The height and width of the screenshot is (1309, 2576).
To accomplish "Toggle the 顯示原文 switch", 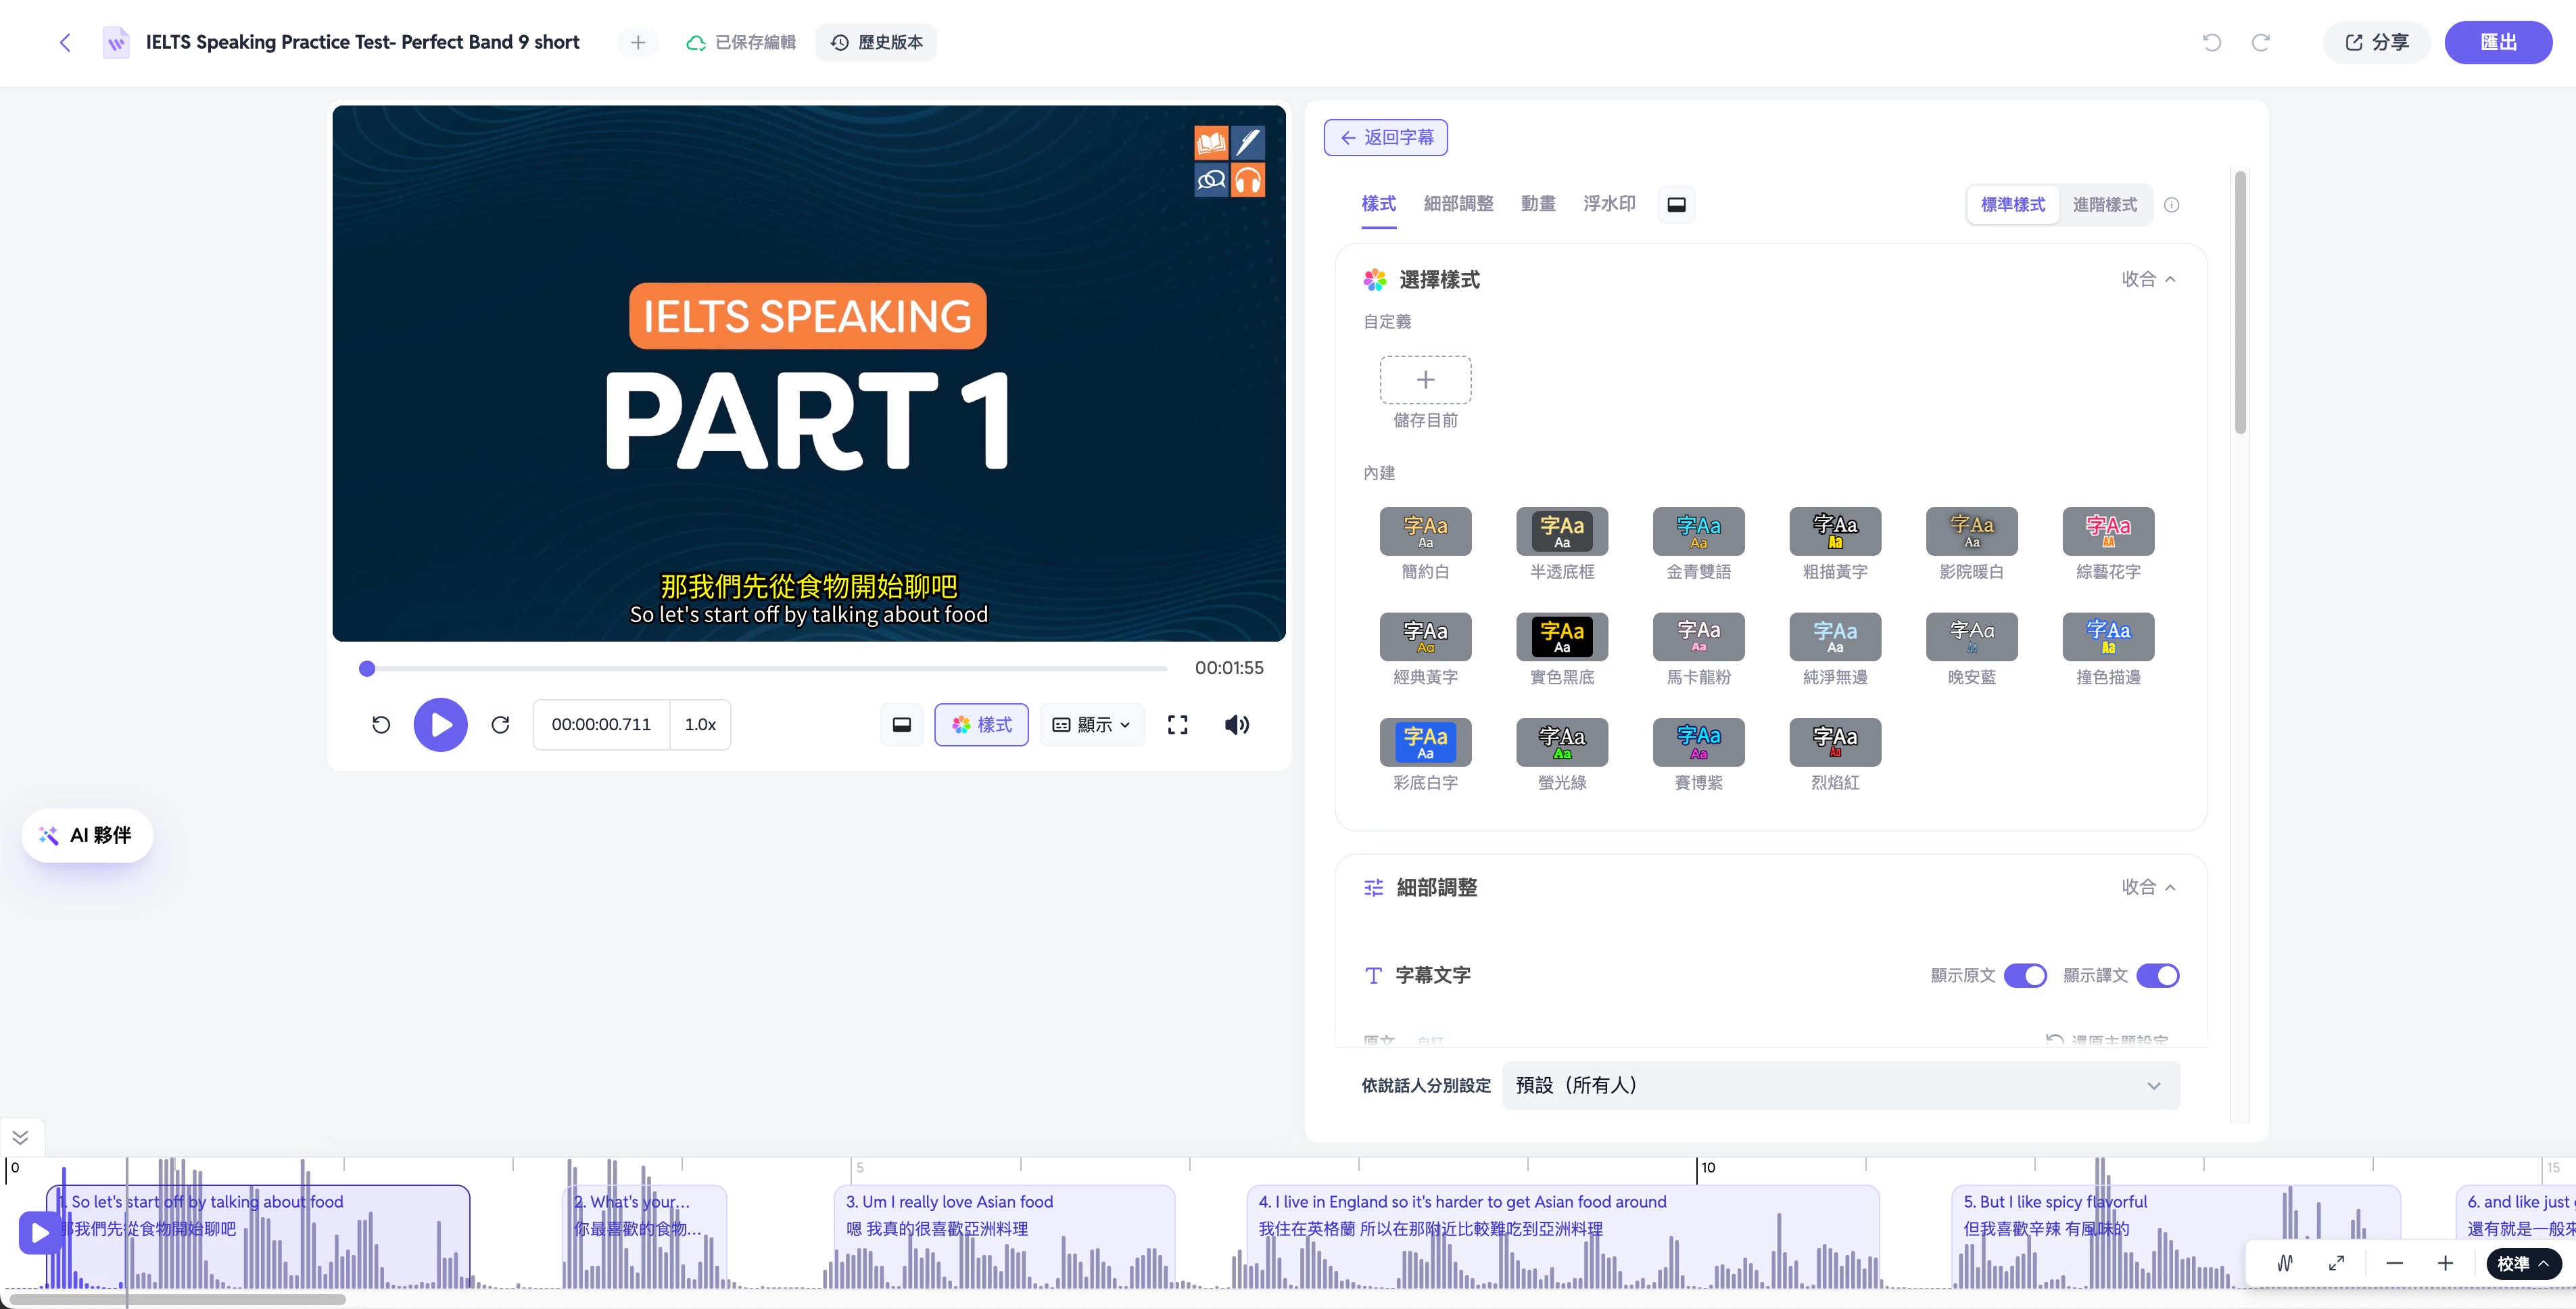I will [2025, 975].
